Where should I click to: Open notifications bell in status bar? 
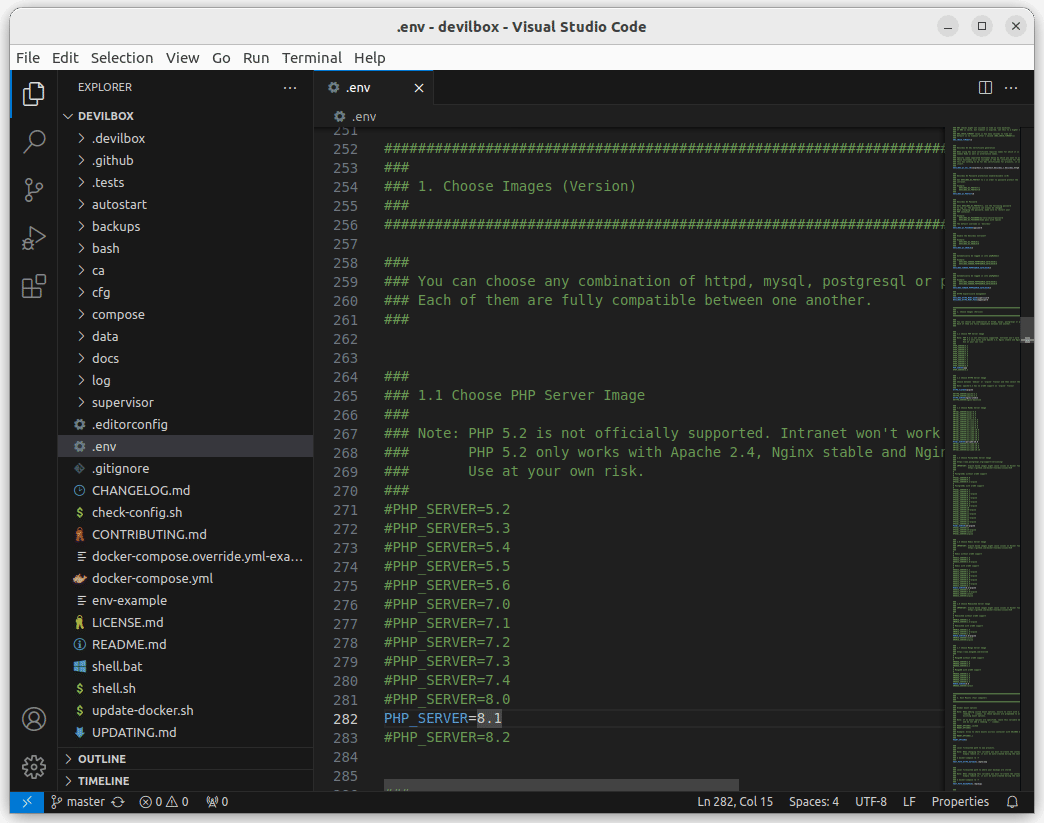(x=1012, y=802)
